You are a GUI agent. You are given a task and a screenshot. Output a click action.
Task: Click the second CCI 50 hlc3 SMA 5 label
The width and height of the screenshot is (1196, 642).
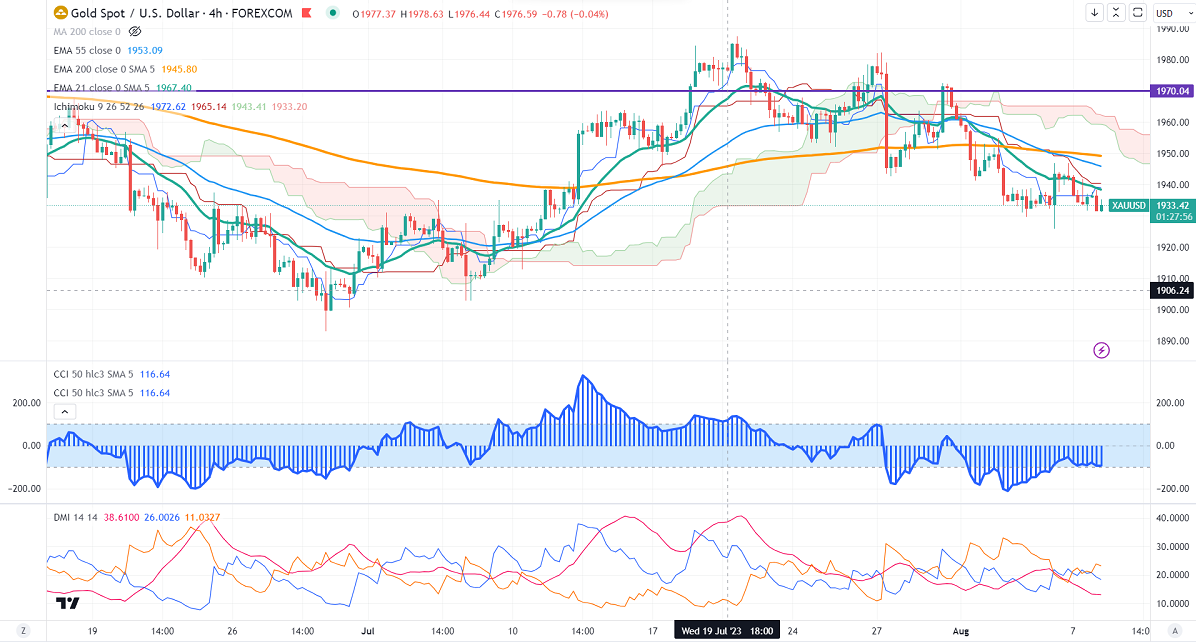click(93, 393)
